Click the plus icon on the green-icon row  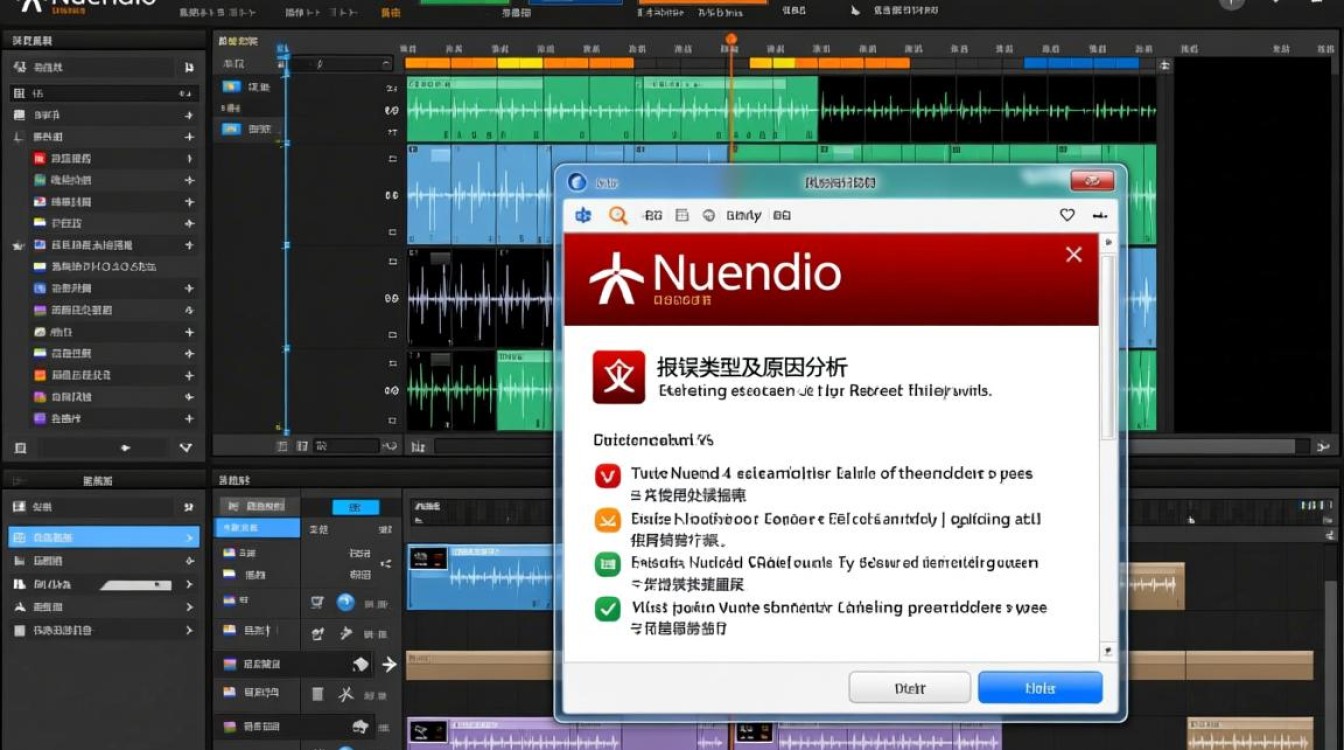tap(189, 180)
